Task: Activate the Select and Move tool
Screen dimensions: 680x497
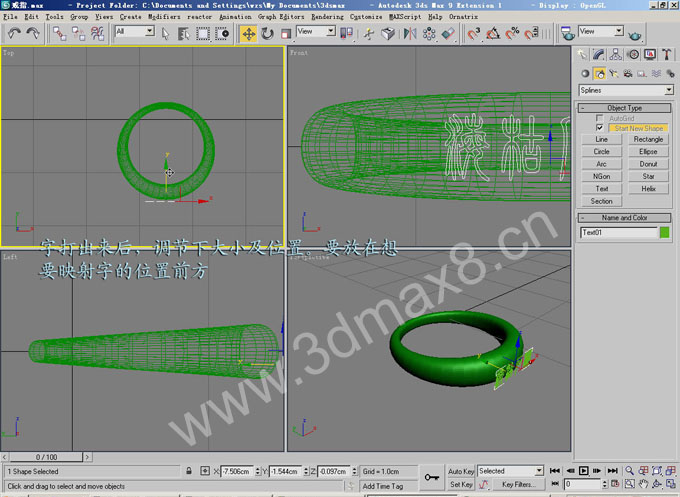Action: pyautogui.click(x=248, y=33)
